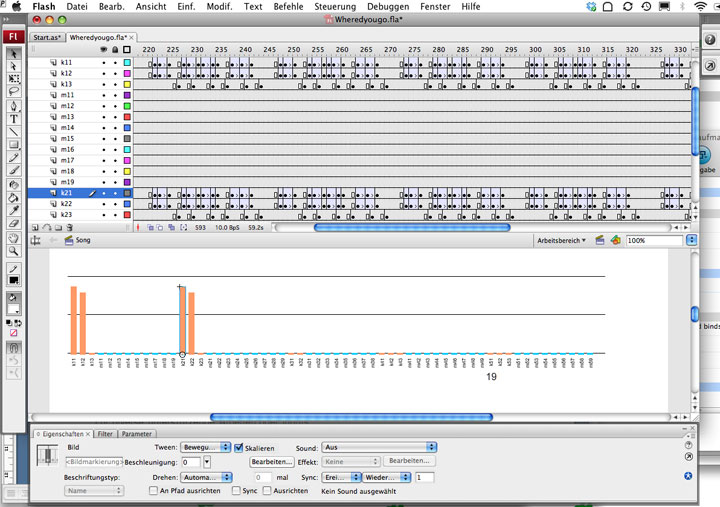Image resolution: width=720 pixels, height=507 pixels.
Task: Click insert layer icon below layers
Action: pyautogui.click(x=35, y=227)
